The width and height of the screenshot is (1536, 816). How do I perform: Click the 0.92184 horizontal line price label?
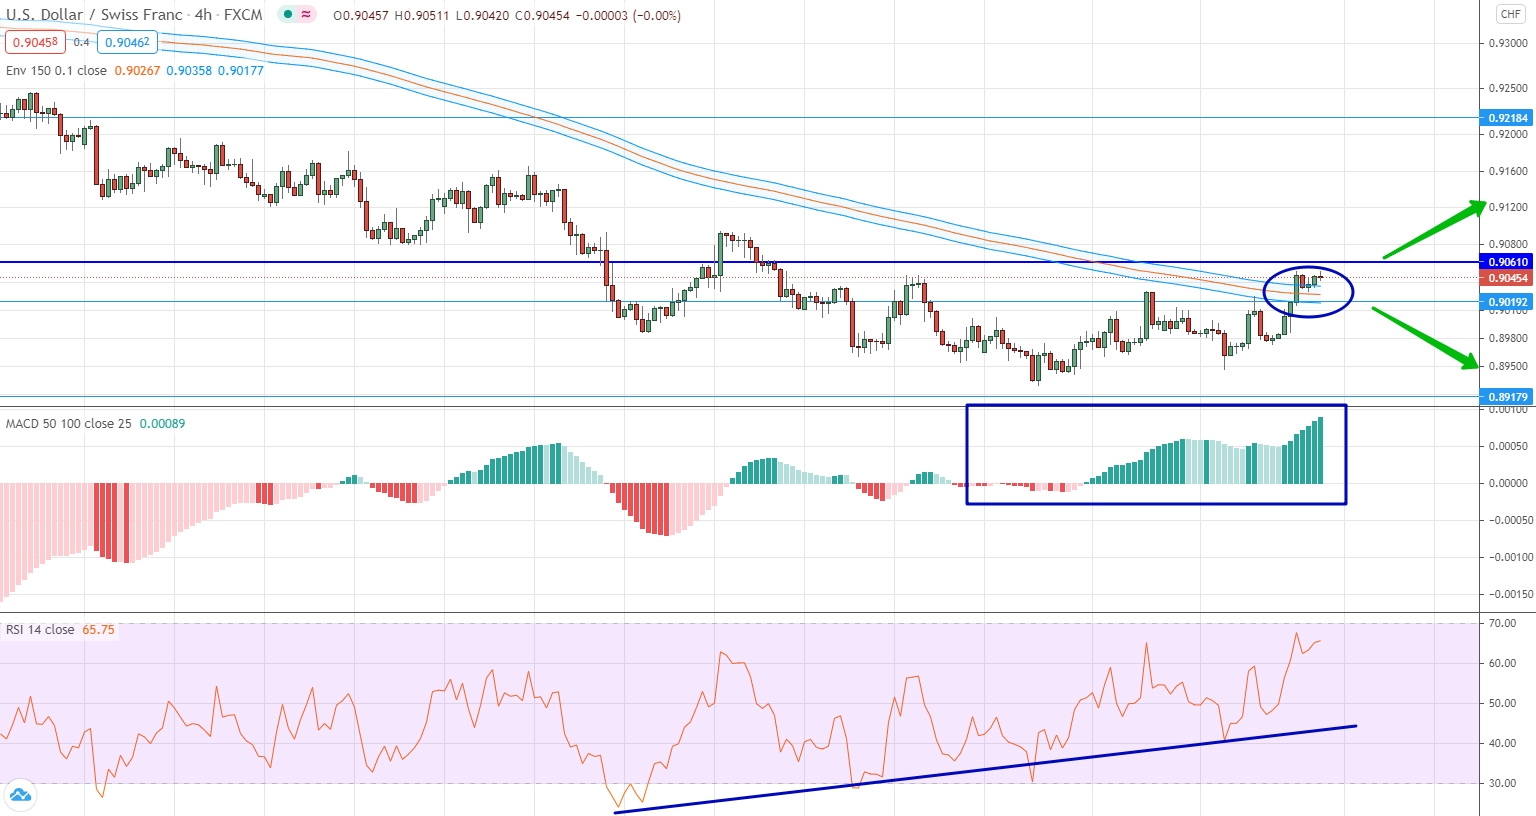click(x=1508, y=118)
